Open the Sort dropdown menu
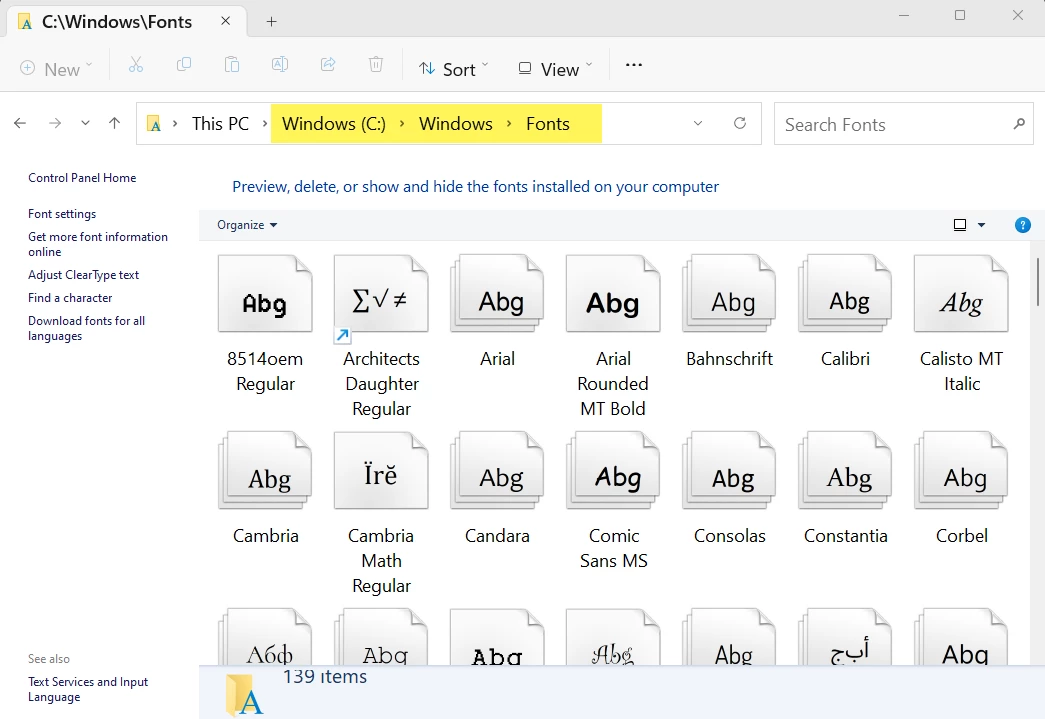1045x719 pixels. coord(454,69)
